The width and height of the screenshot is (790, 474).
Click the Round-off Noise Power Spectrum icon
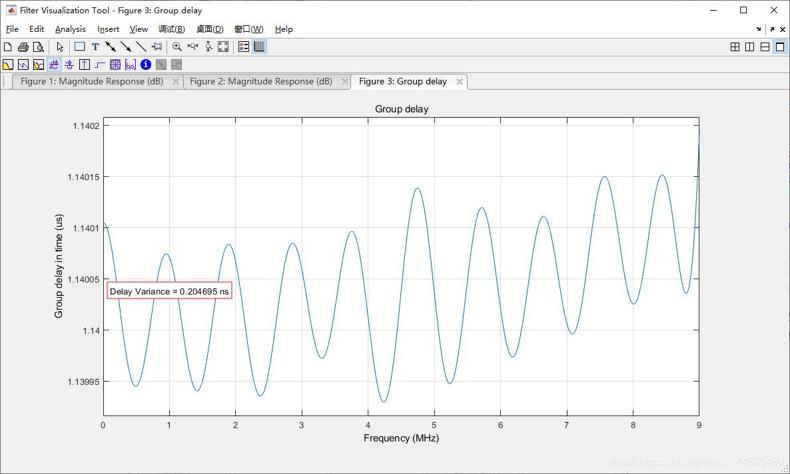176,64
